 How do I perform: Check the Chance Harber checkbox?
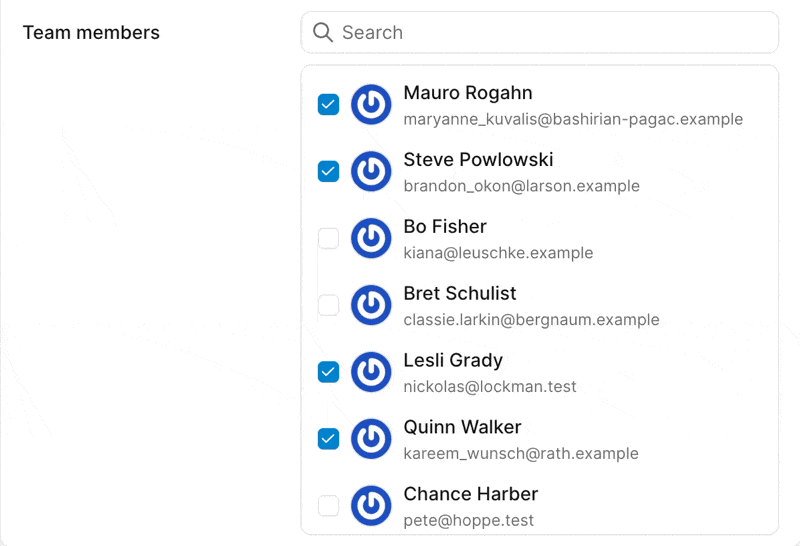(x=329, y=506)
